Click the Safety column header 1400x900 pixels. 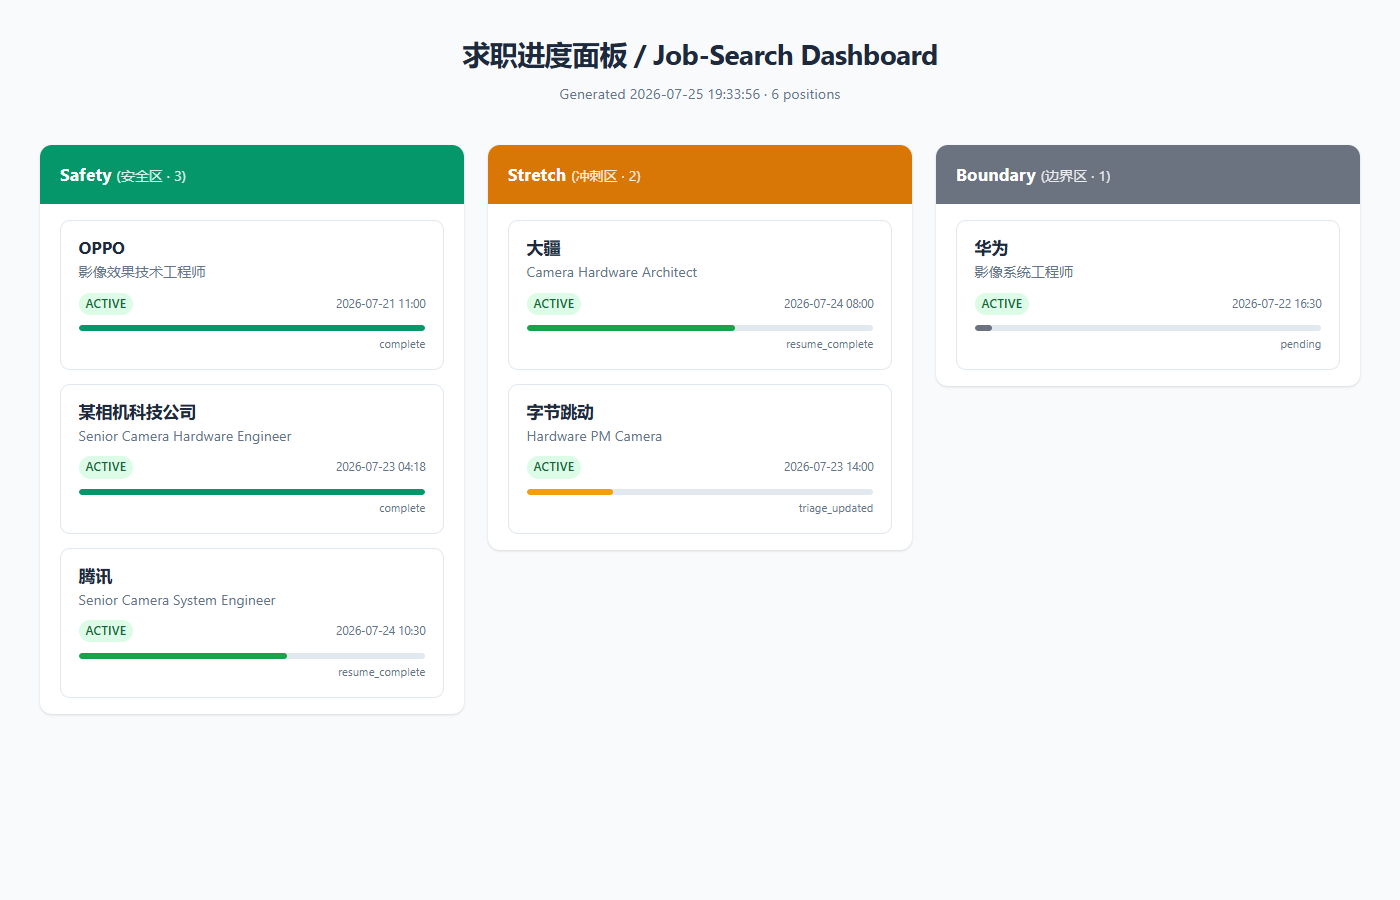click(252, 175)
